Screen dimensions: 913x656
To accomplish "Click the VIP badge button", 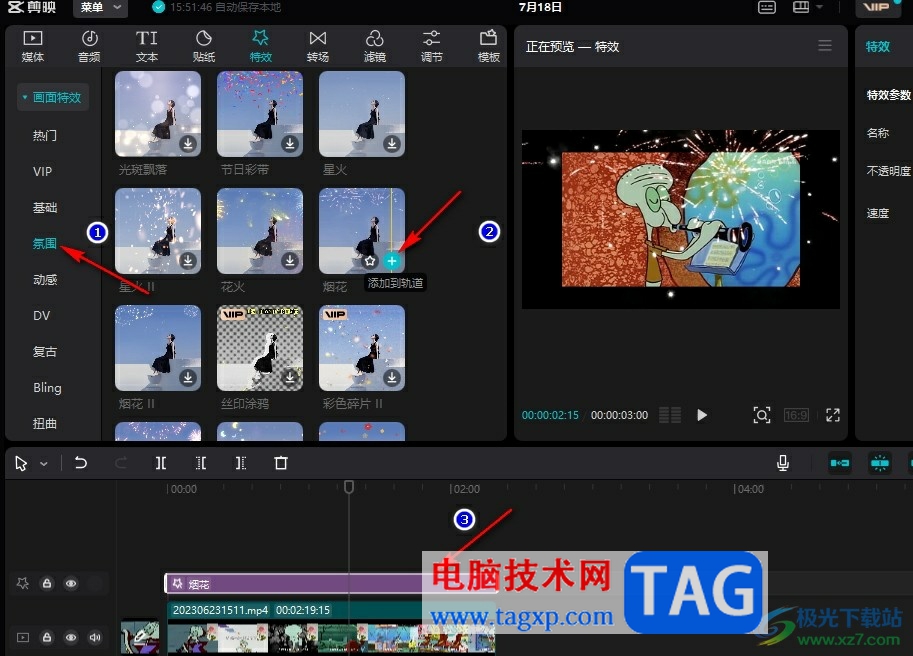I will click(x=876, y=8).
